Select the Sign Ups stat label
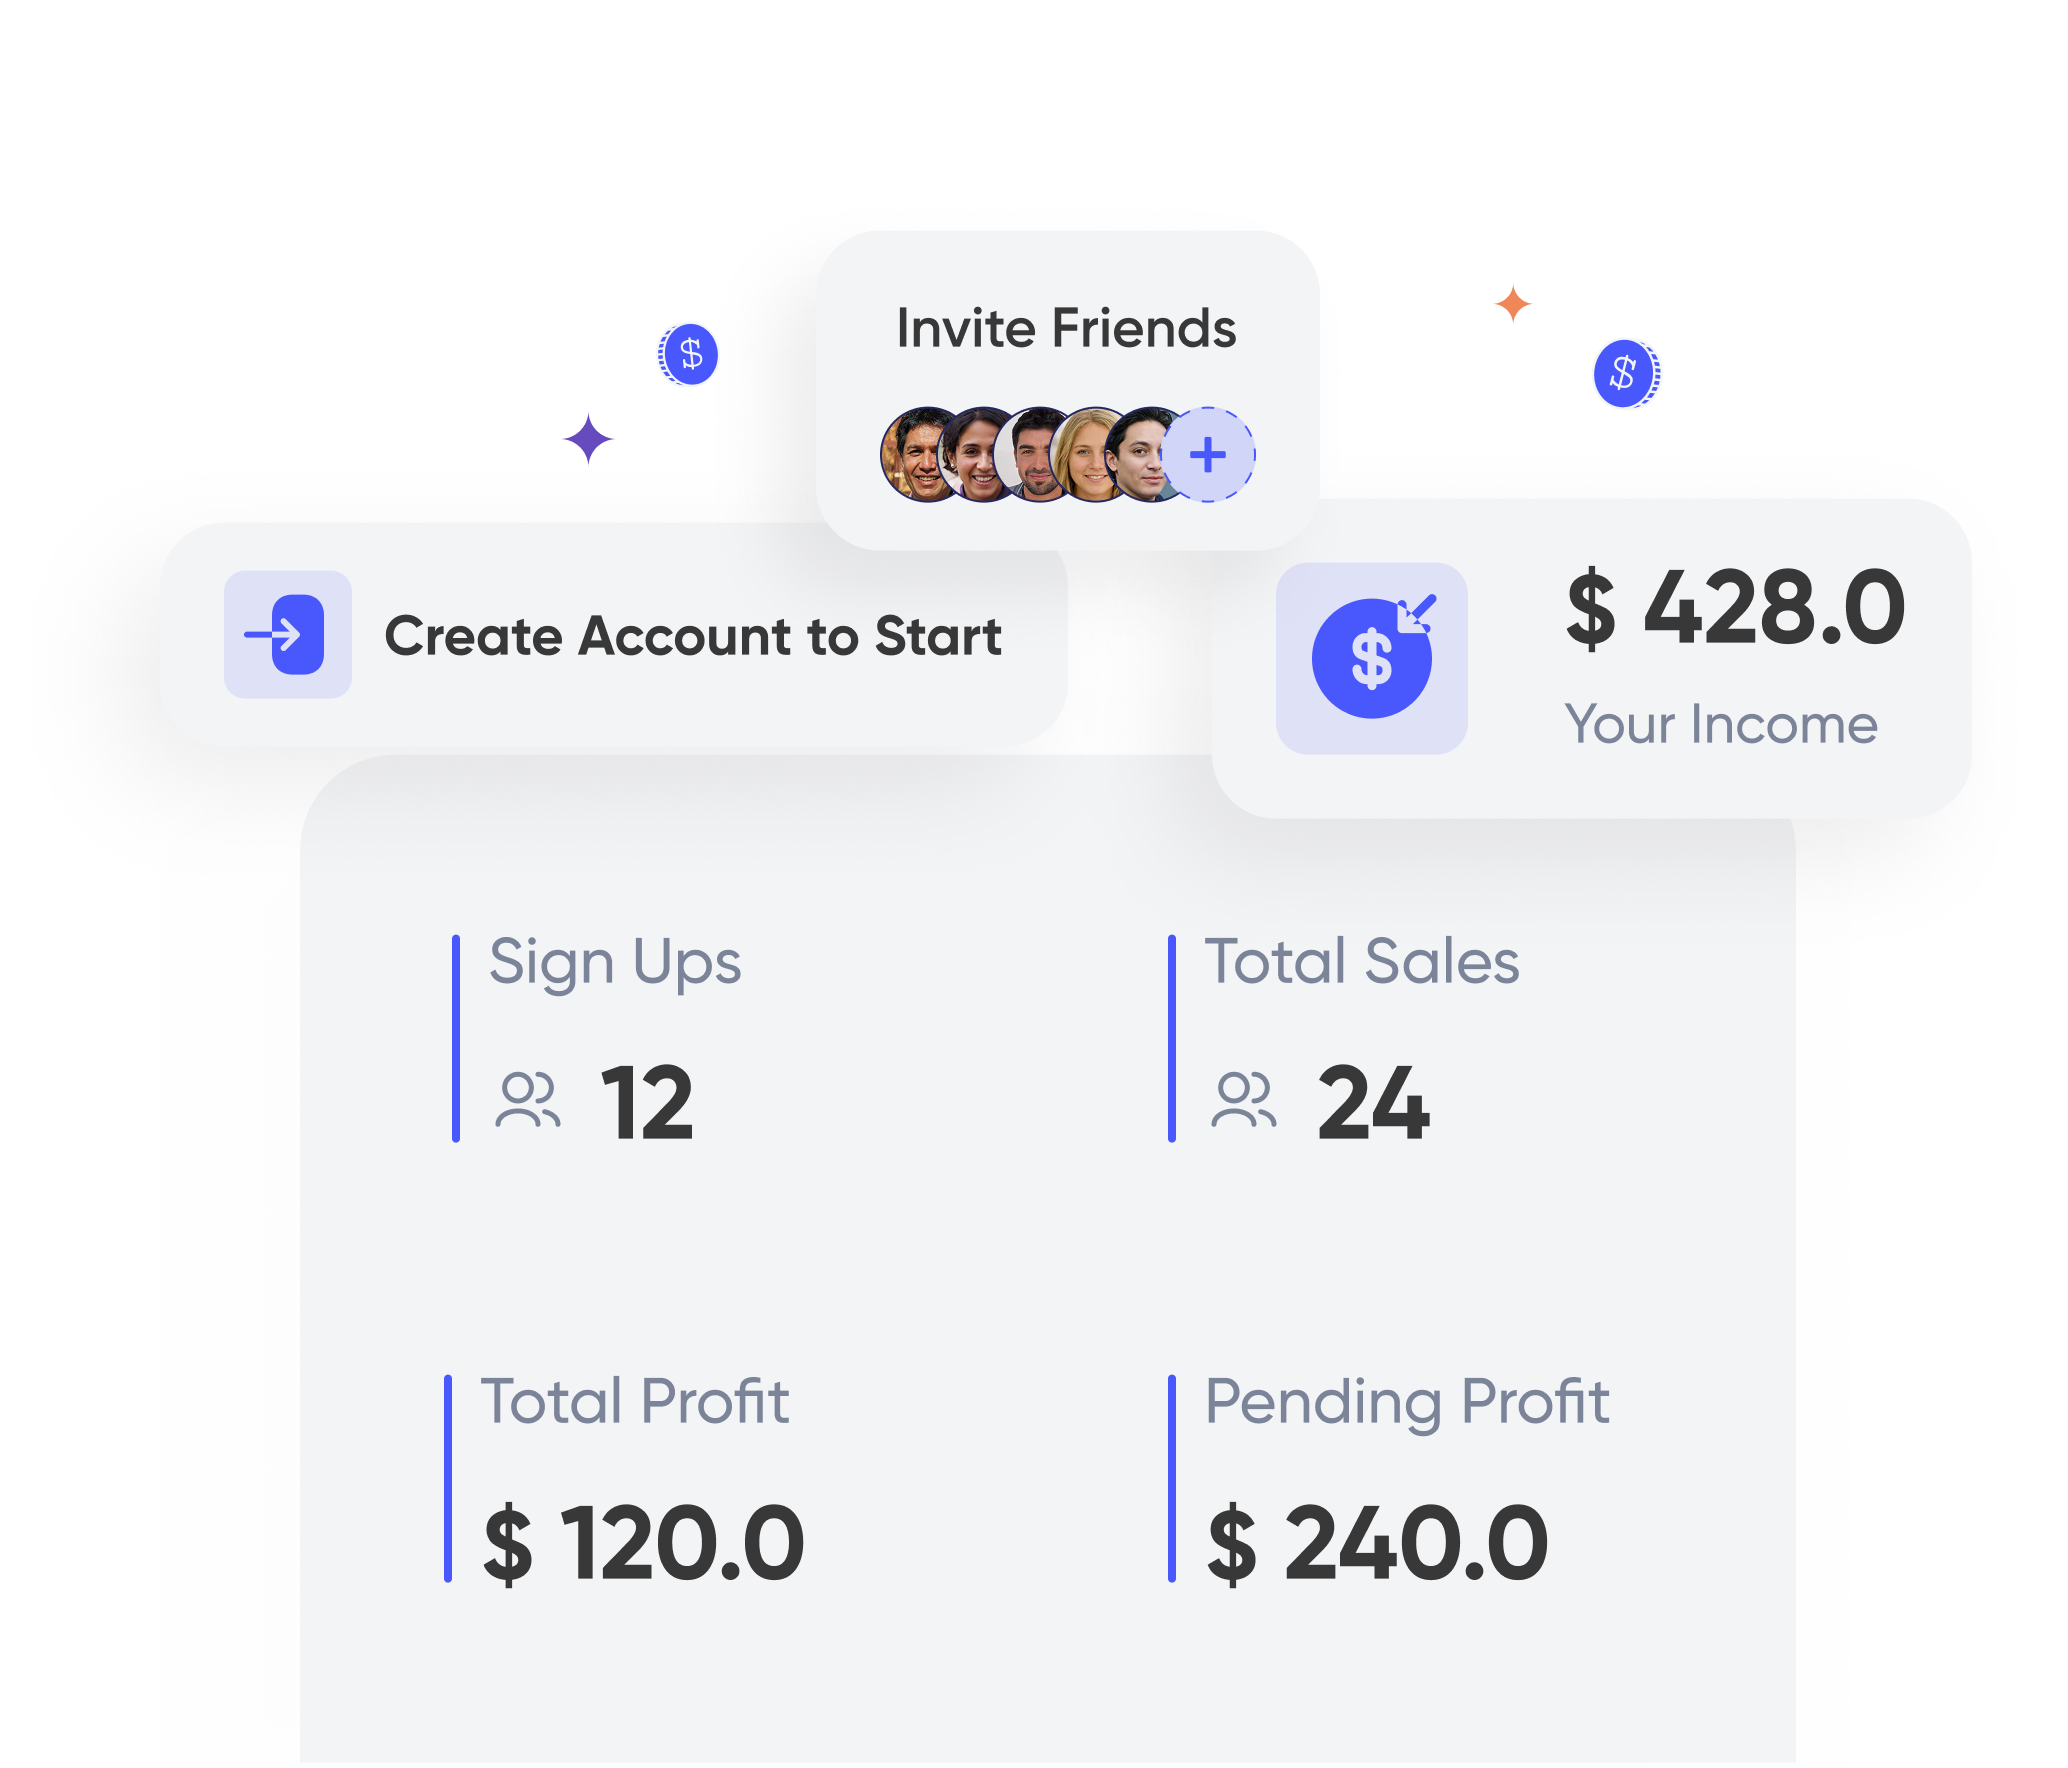Image resolution: width=2068 pixels, height=1768 pixels. [615, 962]
